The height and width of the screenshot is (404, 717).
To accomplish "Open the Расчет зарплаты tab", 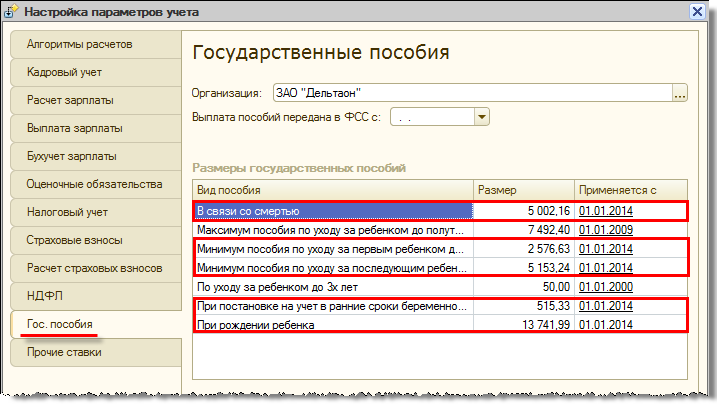I will coord(96,100).
